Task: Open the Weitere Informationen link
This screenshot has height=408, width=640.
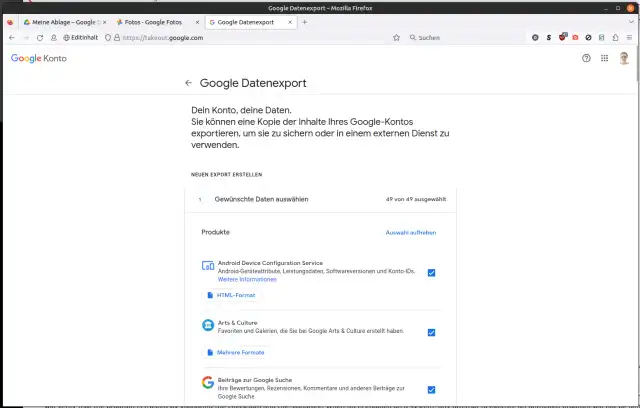Action: [x=233, y=279]
